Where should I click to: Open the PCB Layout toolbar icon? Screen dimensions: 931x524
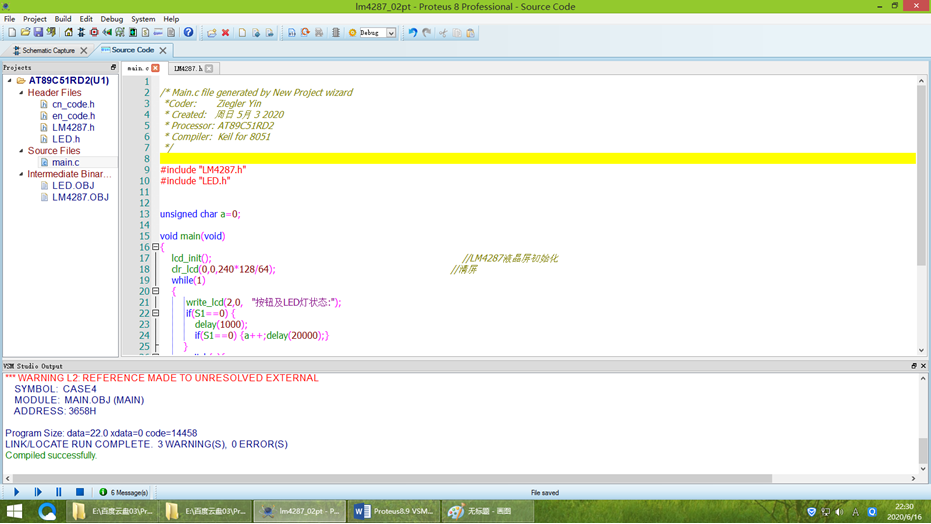[94, 33]
